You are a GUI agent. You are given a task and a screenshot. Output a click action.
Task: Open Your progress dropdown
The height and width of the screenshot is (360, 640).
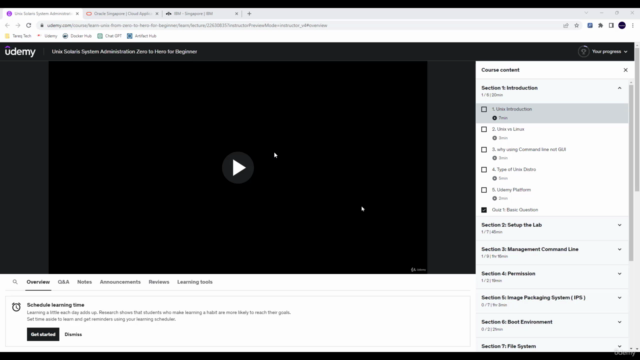[x=609, y=51]
